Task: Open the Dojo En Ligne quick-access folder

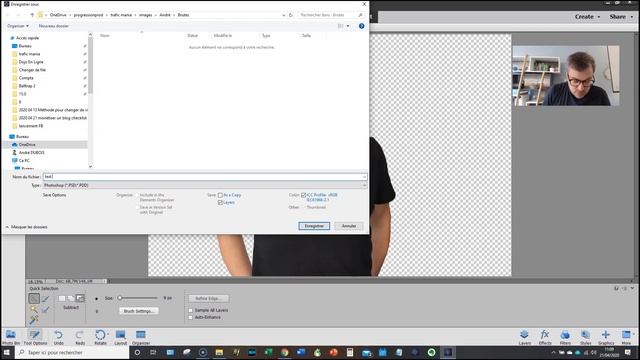Action: click(x=31, y=62)
